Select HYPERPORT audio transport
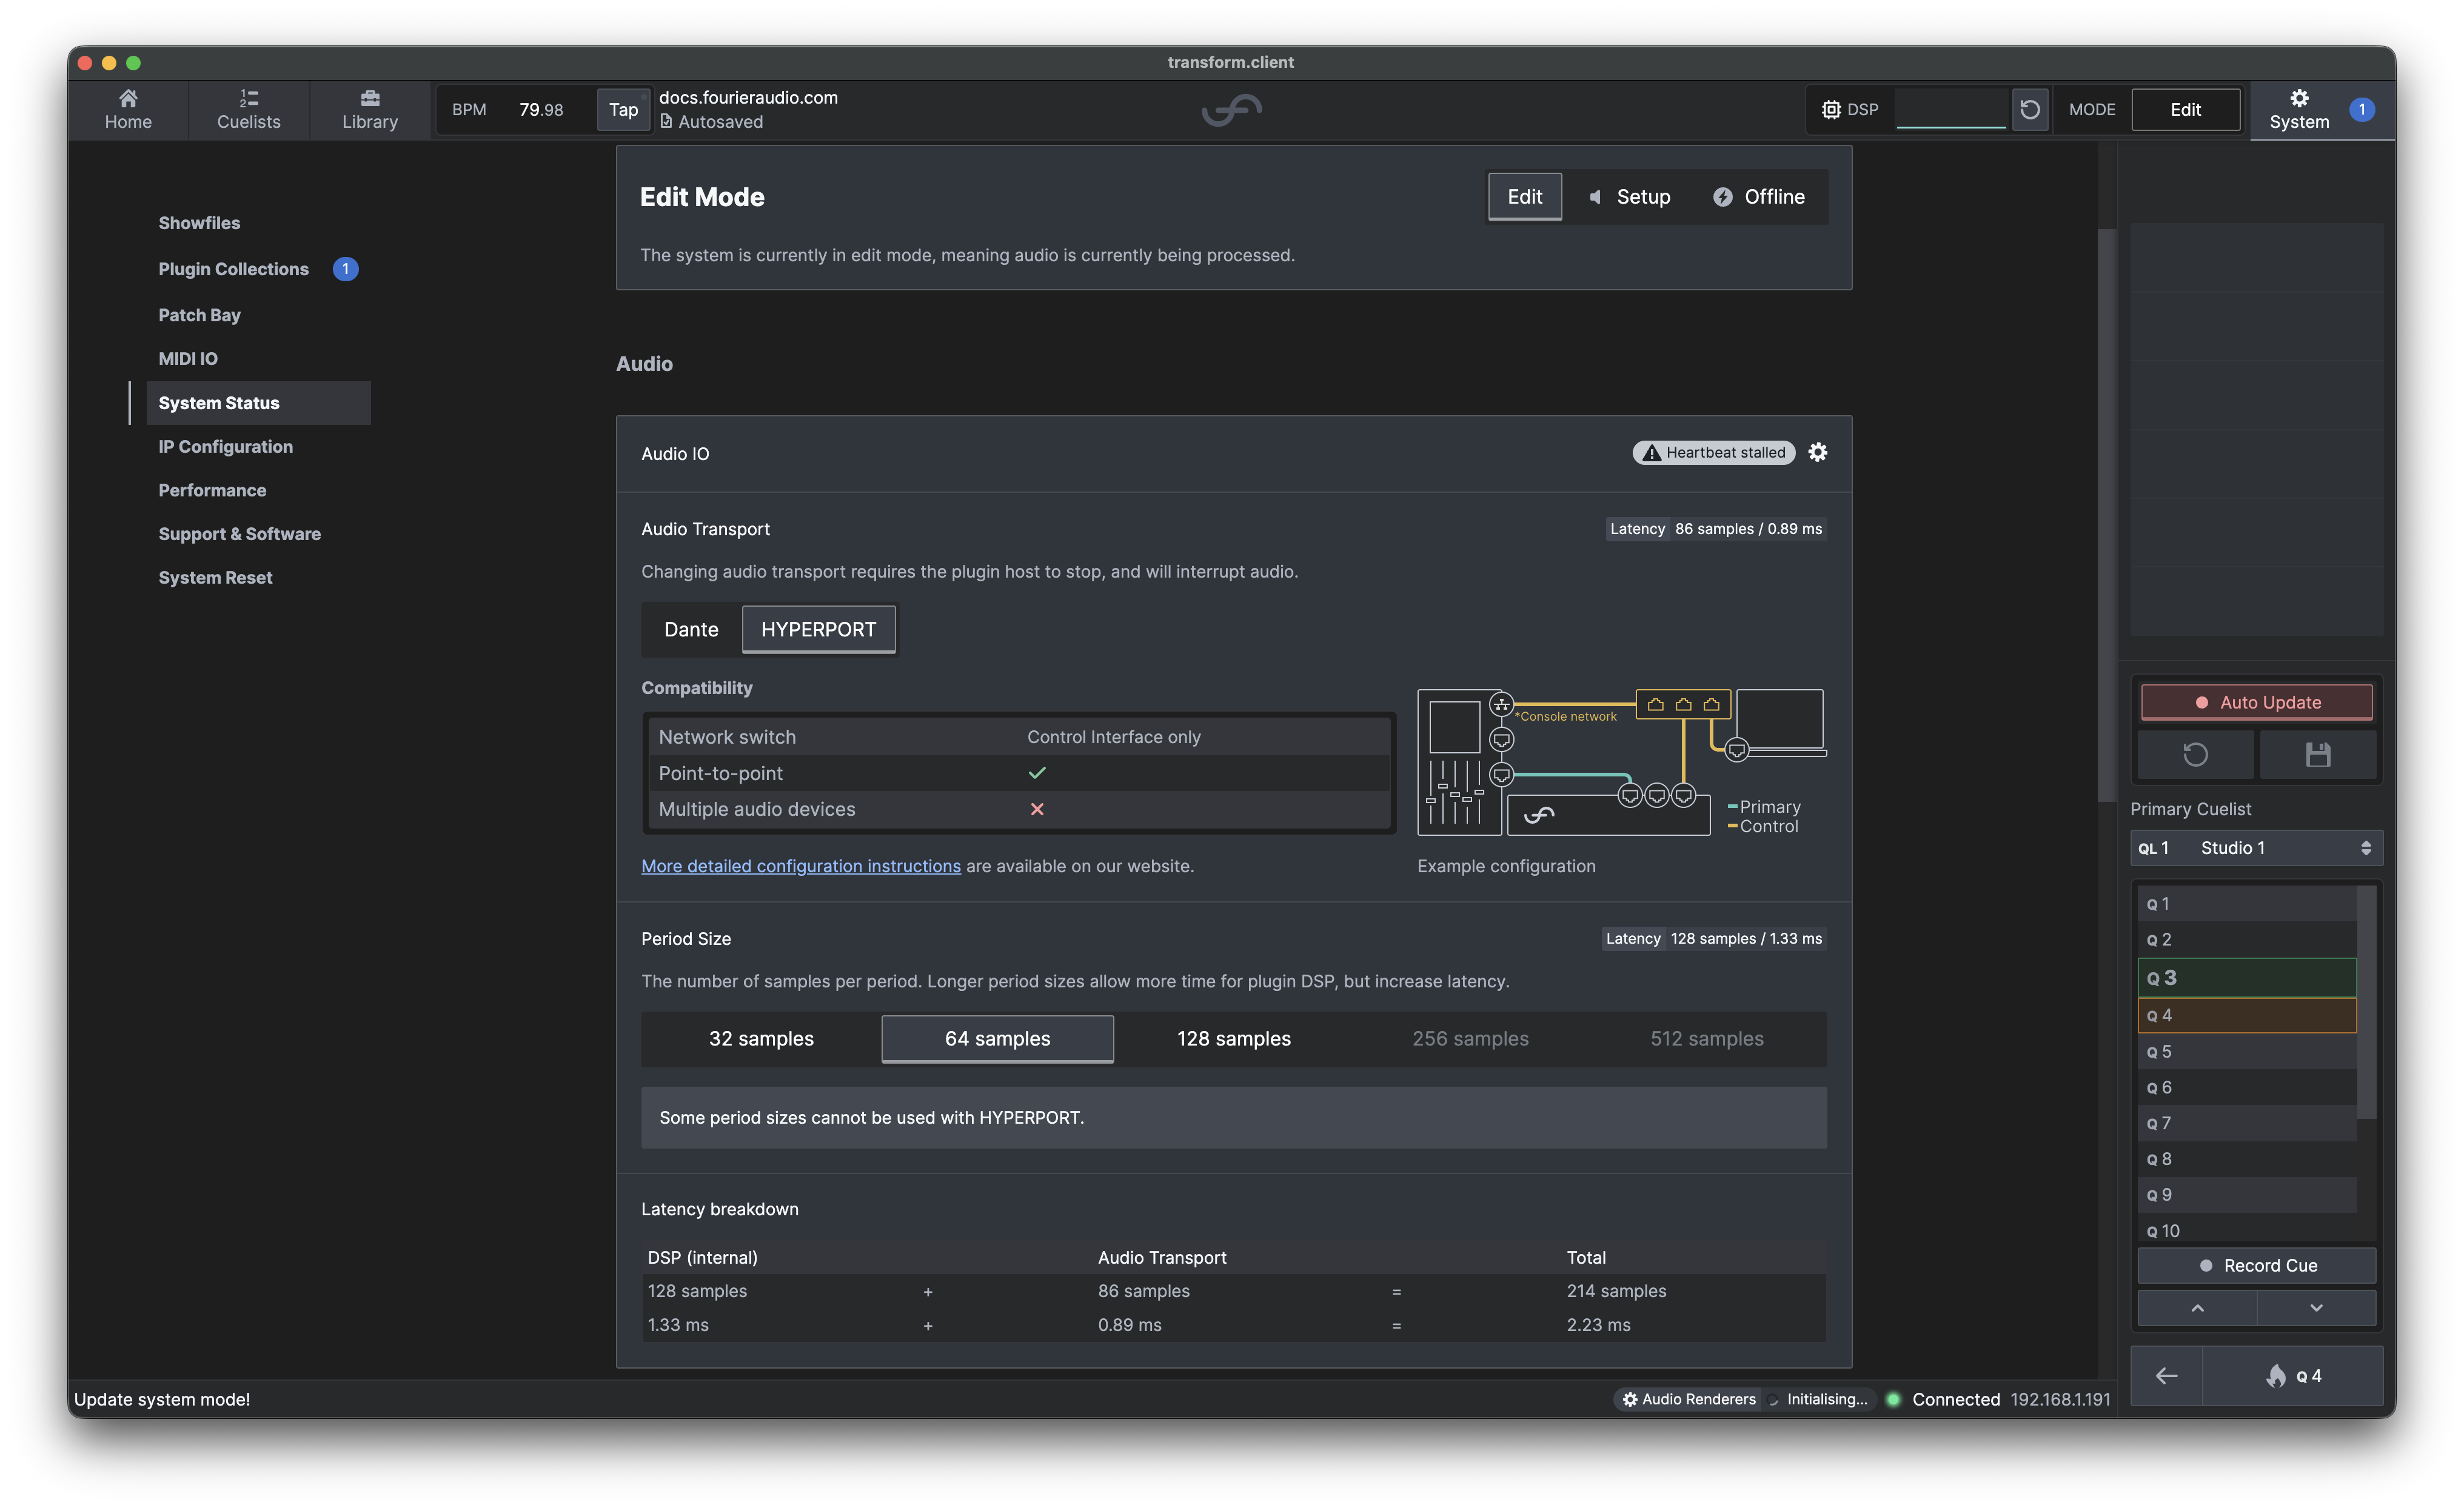2464x1508 pixels. (x=818, y=629)
